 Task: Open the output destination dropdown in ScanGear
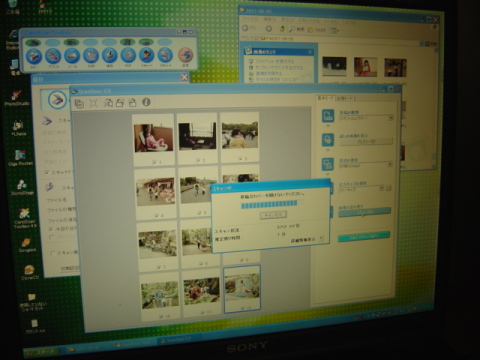(x=366, y=165)
